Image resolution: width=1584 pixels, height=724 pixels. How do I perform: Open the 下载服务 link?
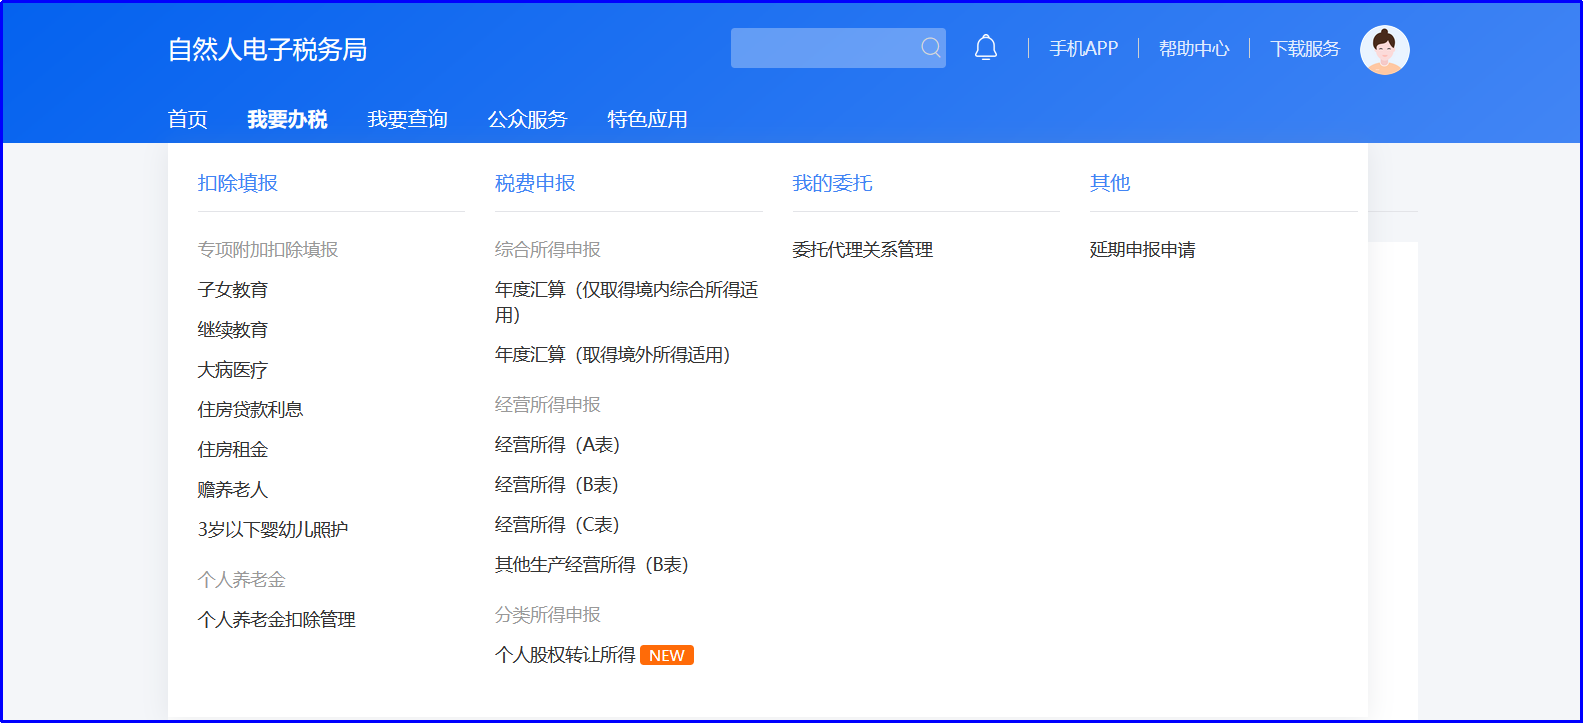[x=1305, y=49]
